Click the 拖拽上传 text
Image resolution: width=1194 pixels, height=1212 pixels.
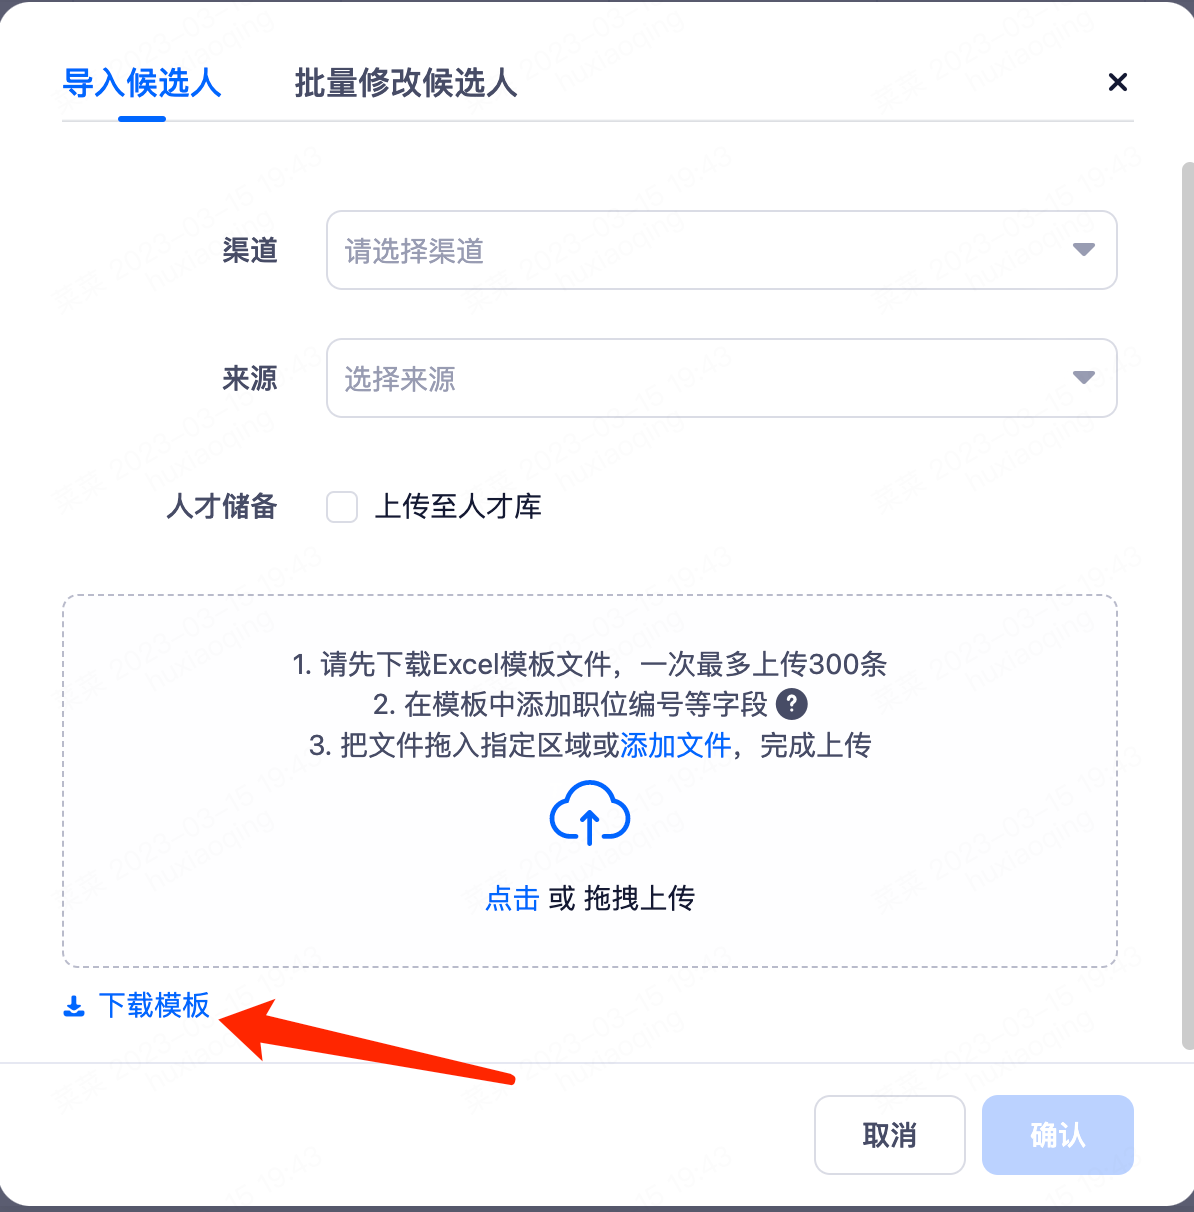tap(640, 898)
